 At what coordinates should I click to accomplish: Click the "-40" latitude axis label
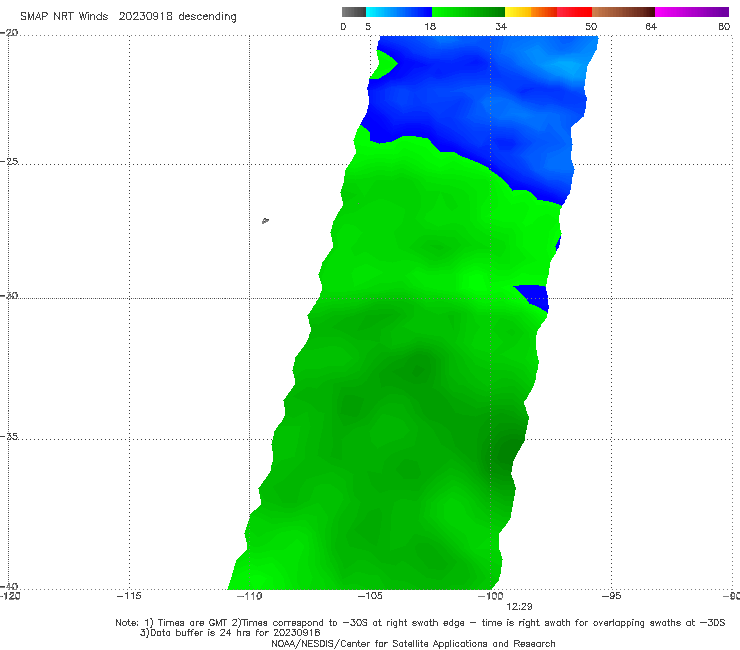9,586
